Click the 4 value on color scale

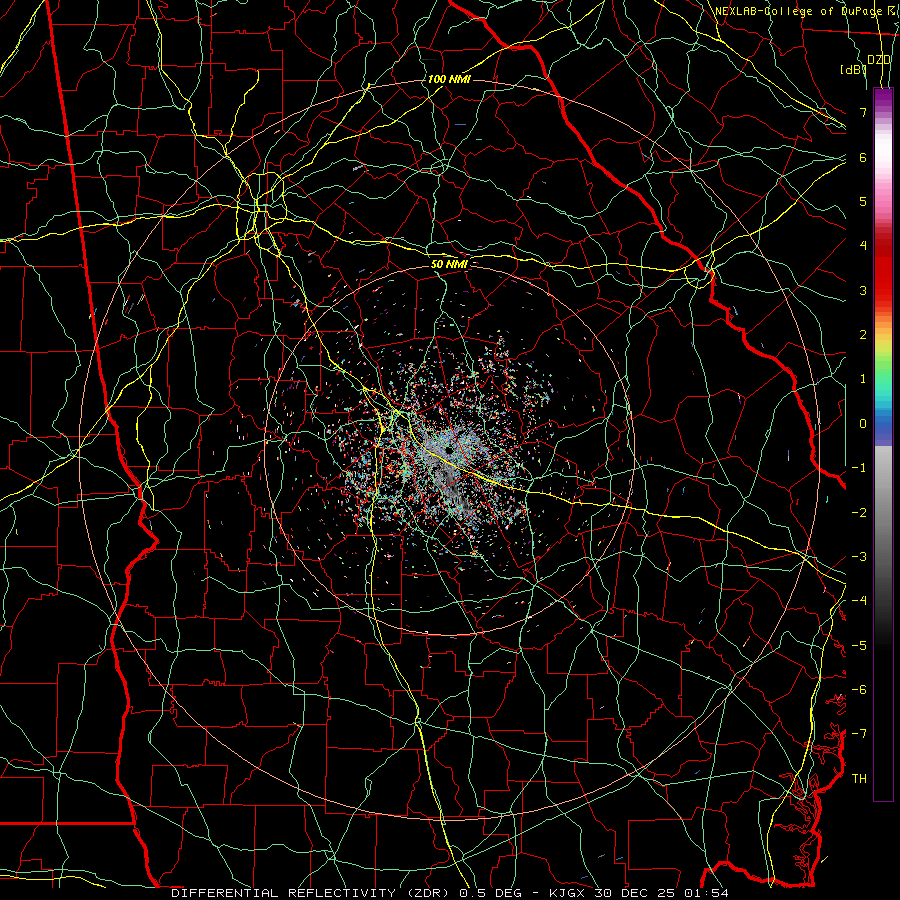(863, 246)
